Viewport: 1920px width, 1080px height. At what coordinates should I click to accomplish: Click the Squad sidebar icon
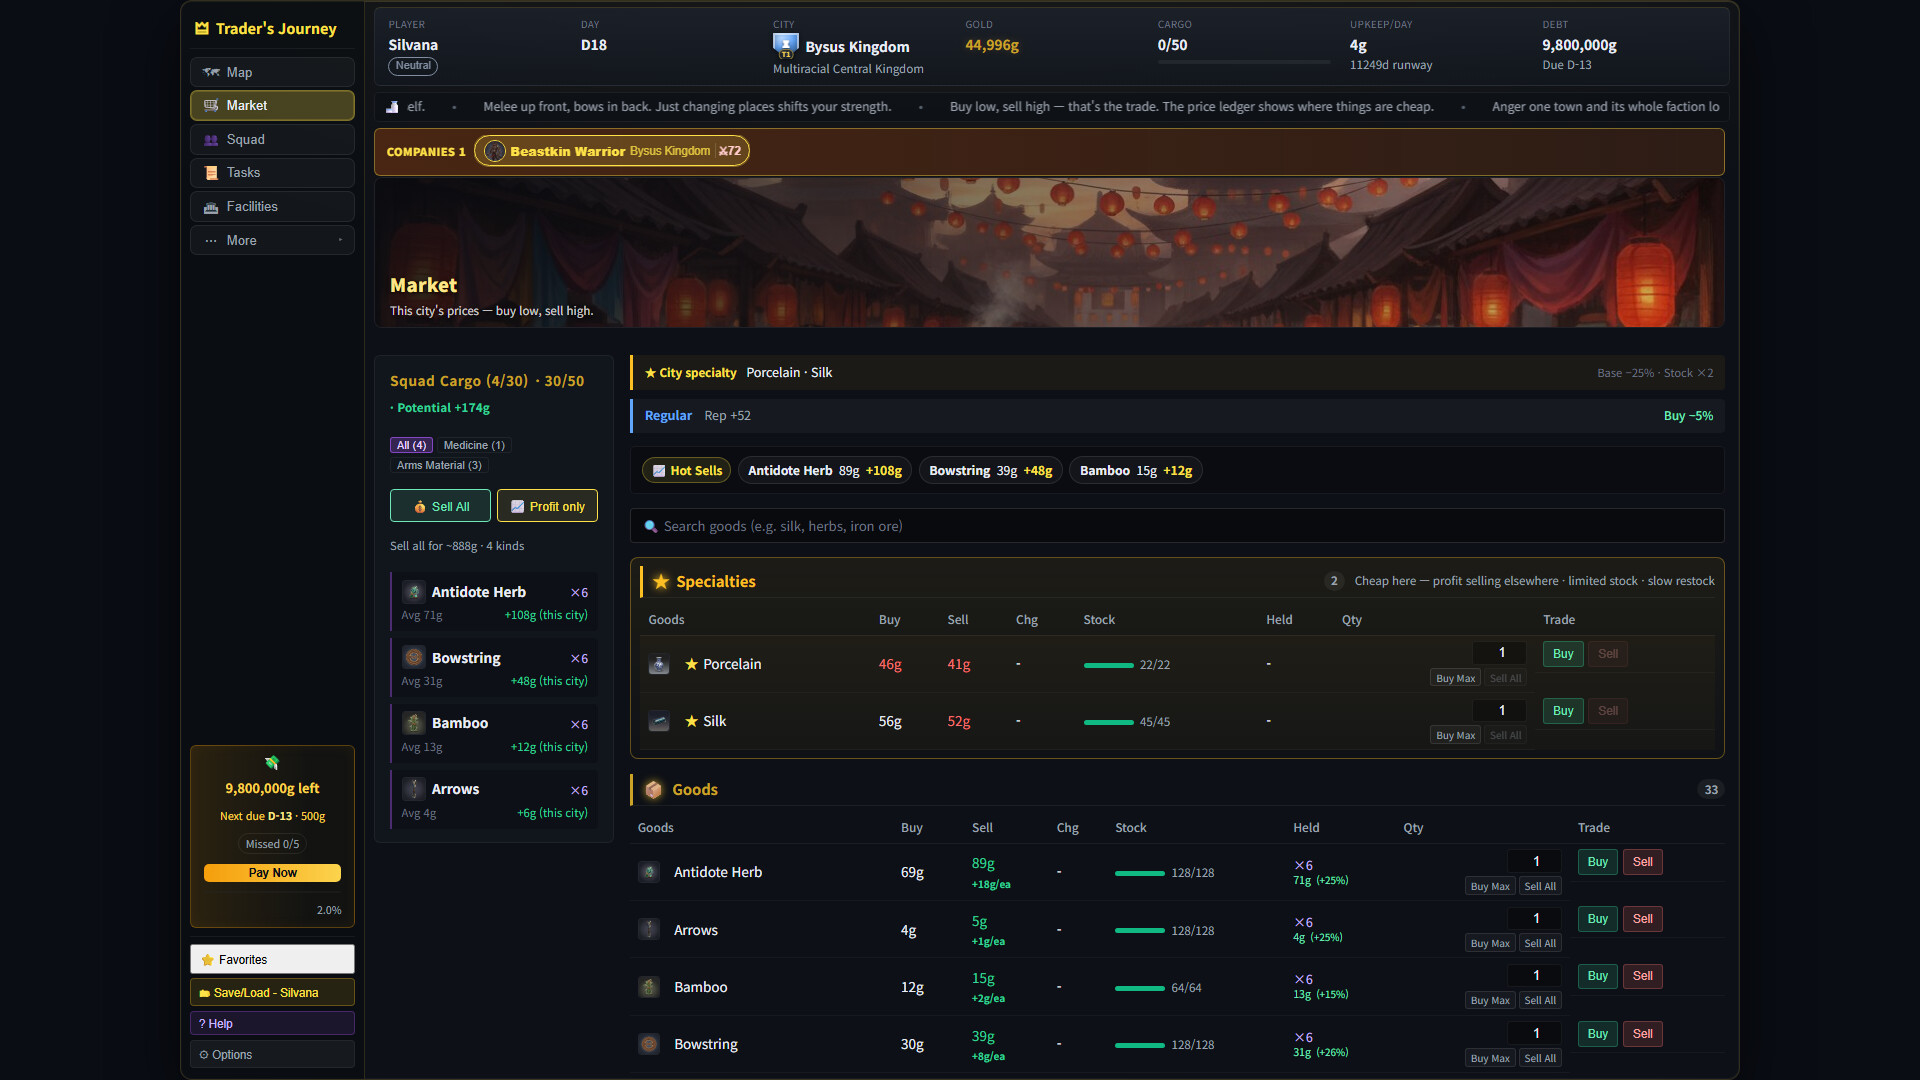[211, 139]
